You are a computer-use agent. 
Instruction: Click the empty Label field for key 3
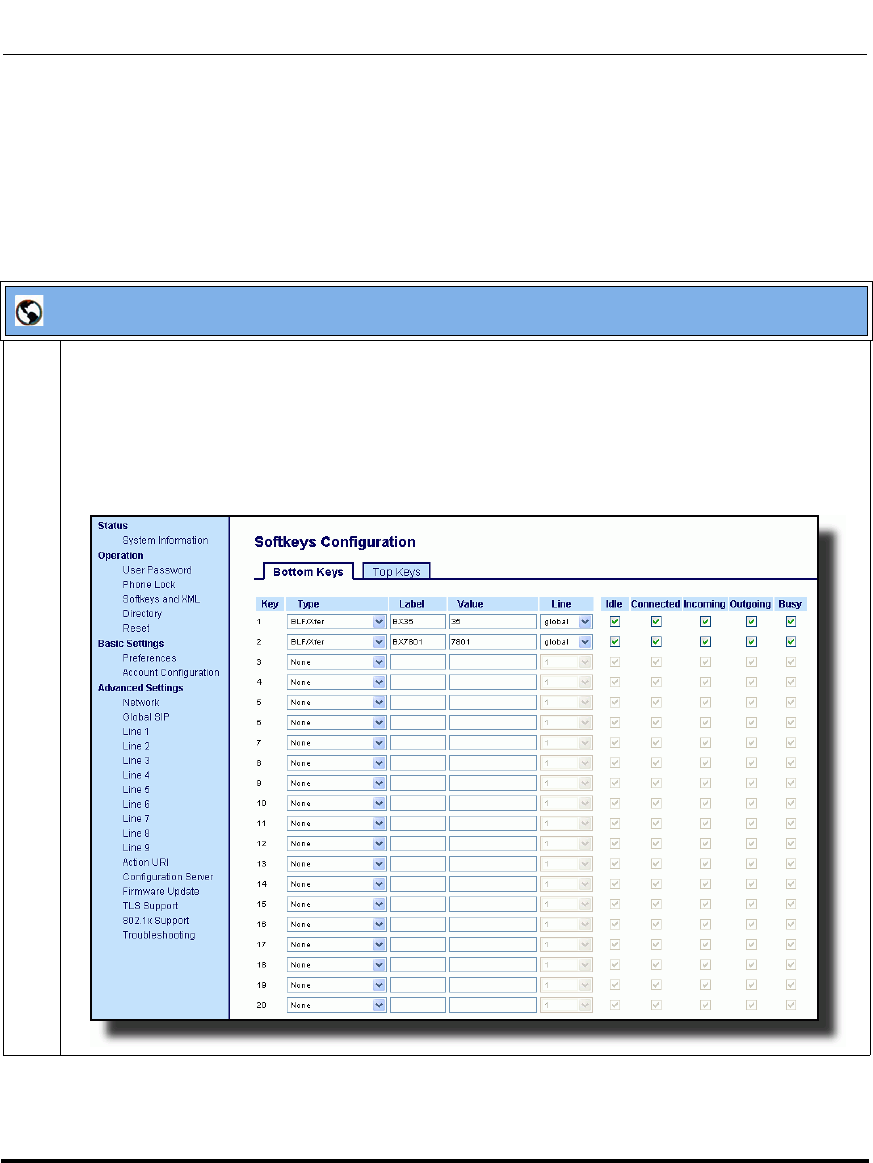pos(418,662)
